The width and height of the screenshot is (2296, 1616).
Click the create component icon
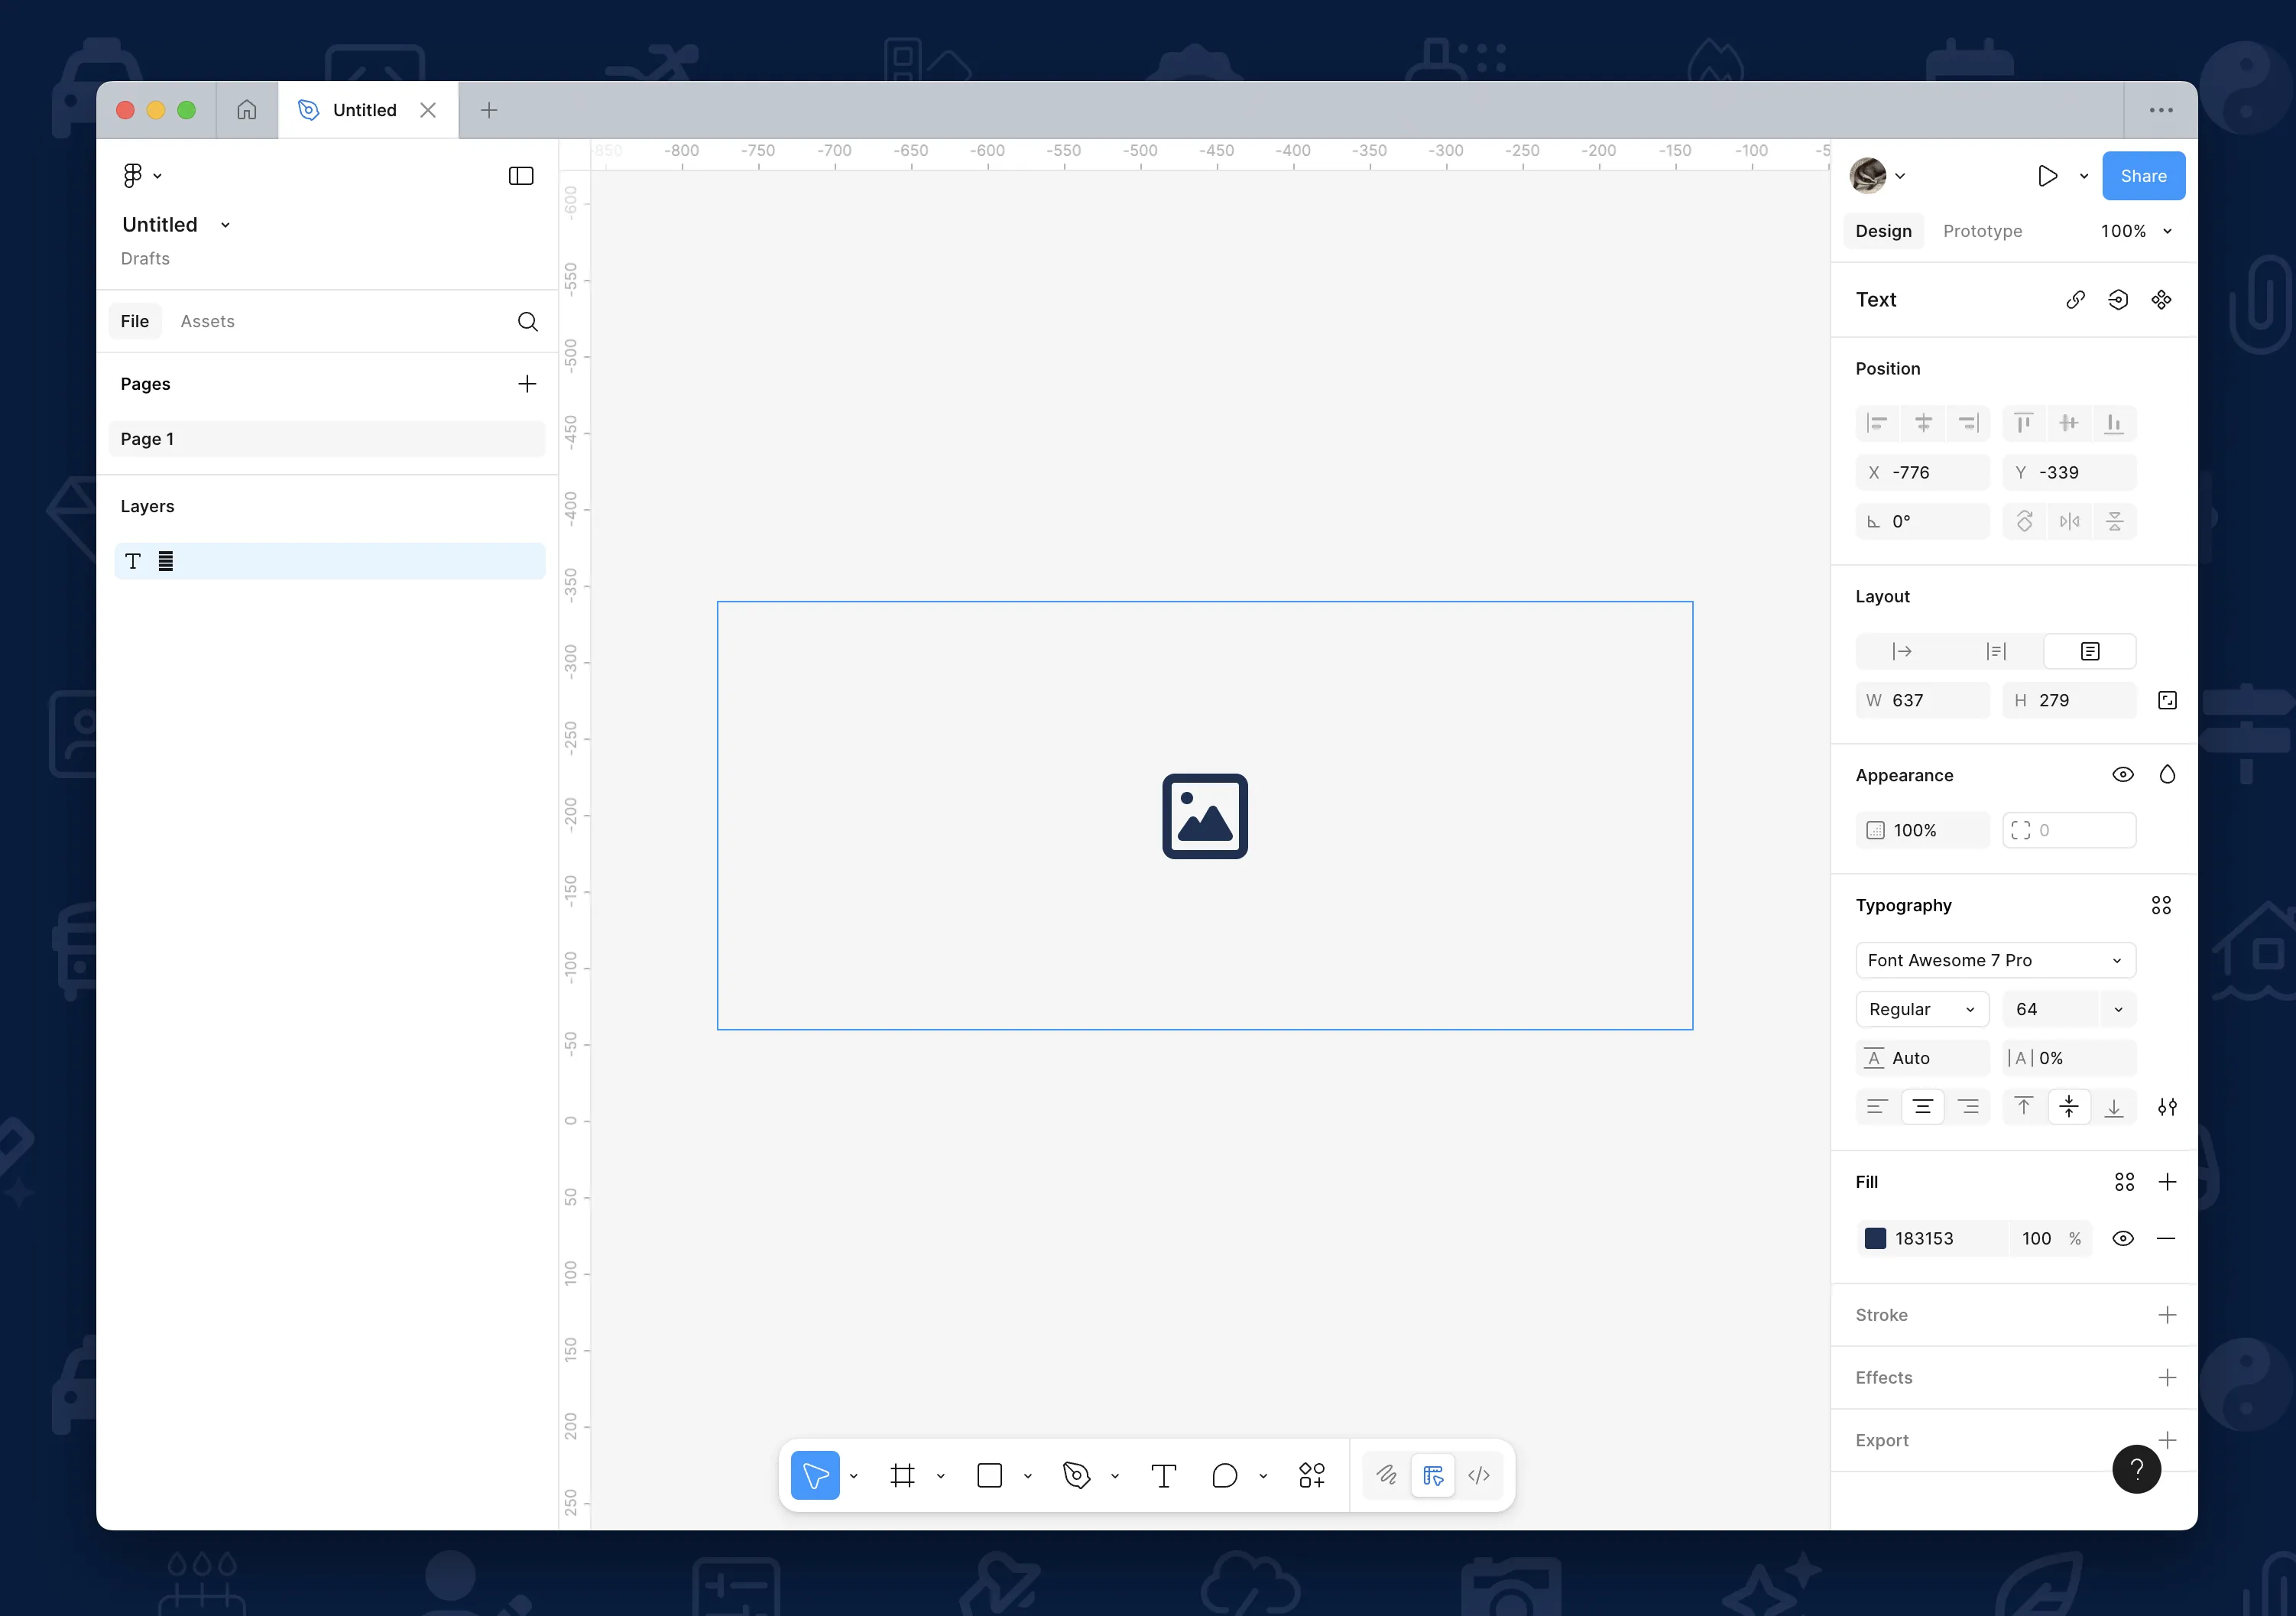pyautogui.click(x=2161, y=300)
